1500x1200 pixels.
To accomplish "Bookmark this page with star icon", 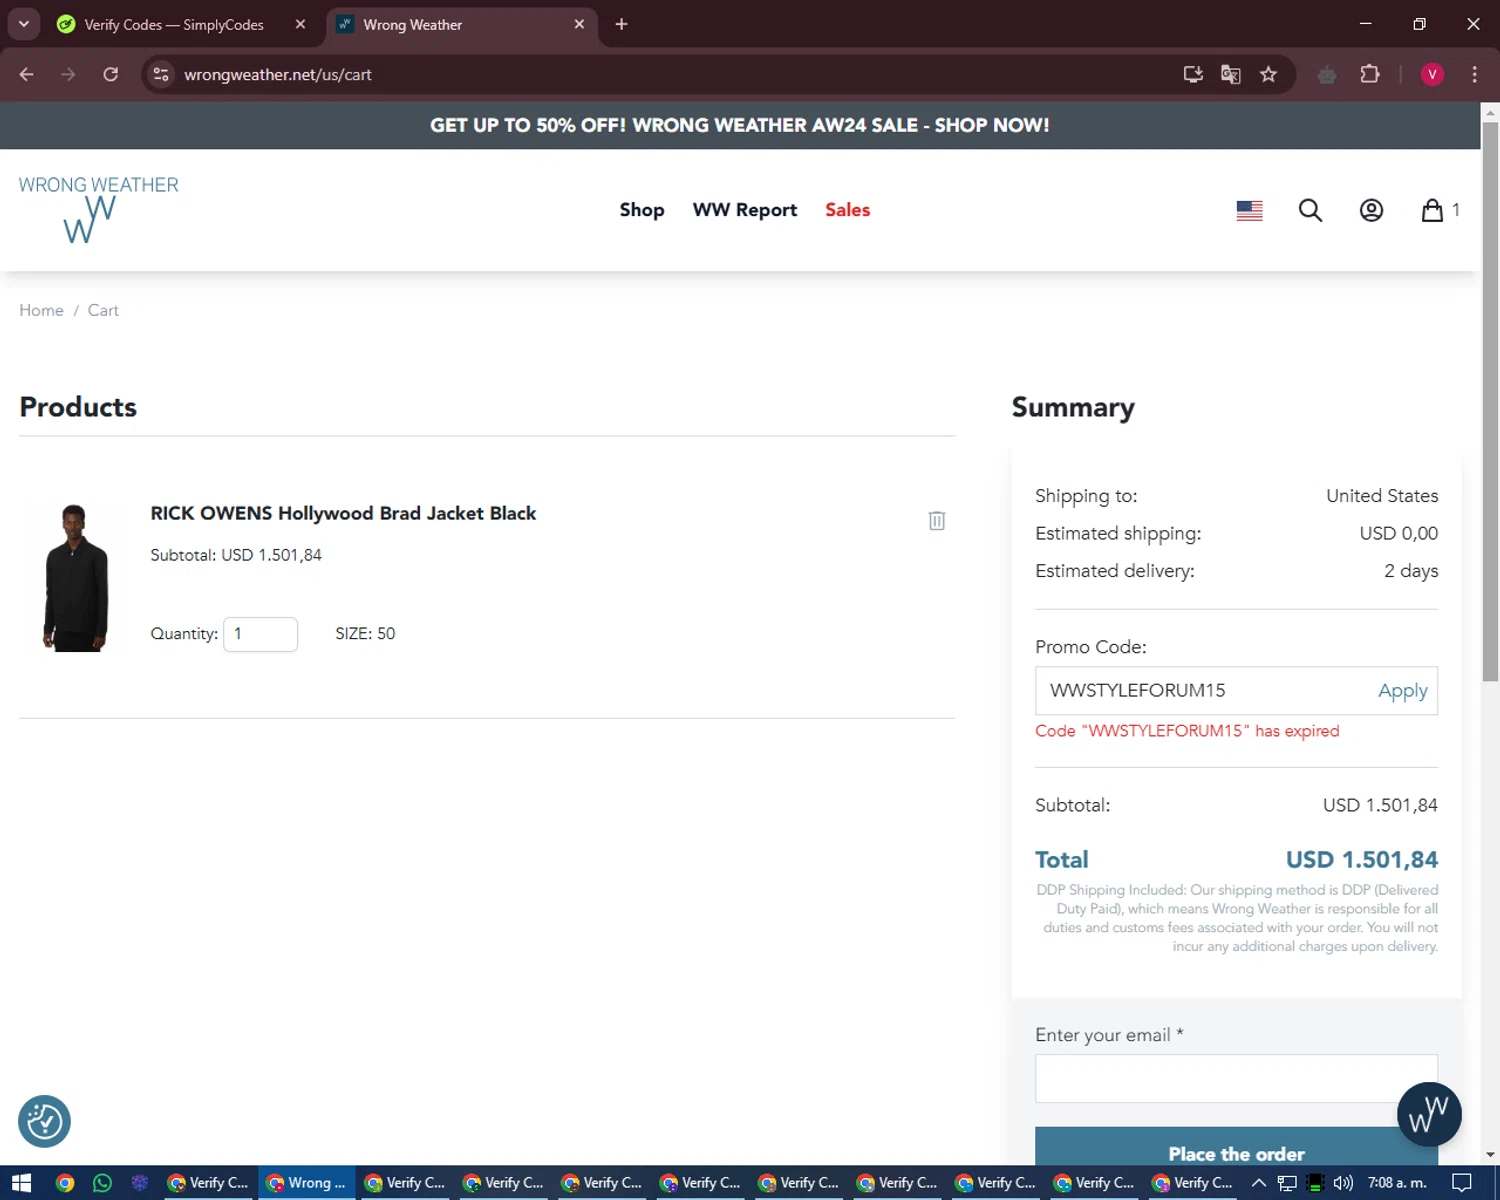I will point(1268,74).
